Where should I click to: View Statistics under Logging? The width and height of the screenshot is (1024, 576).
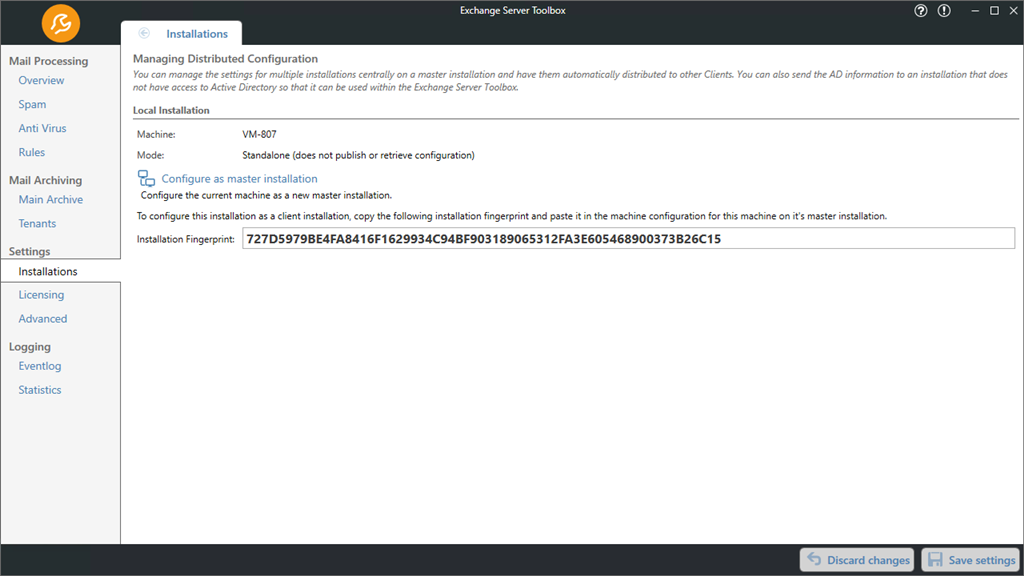(40, 390)
